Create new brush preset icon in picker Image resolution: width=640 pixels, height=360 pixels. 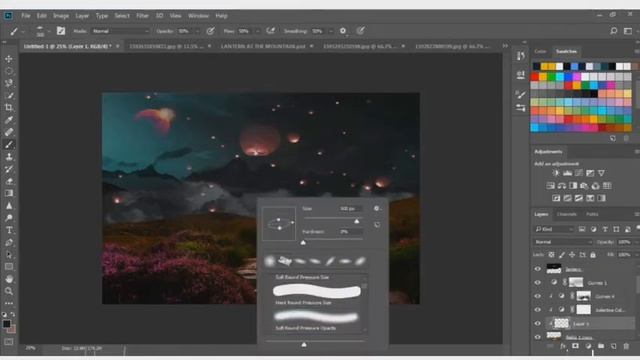point(377,225)
